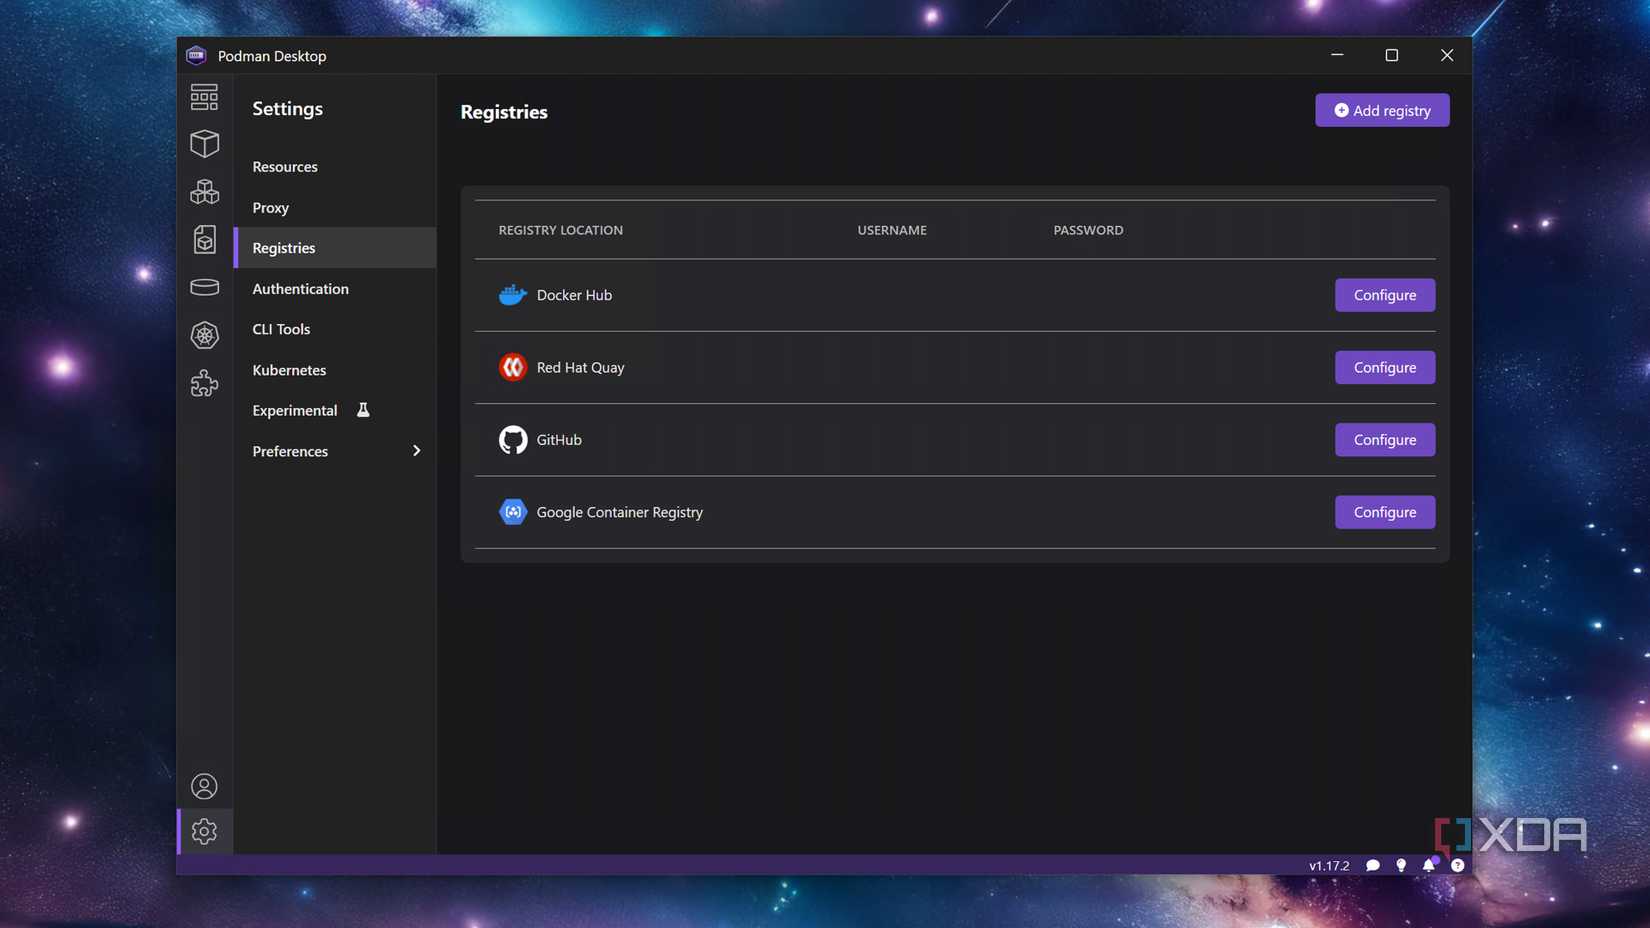The width and height of the screenshot is (1650, 928).
Task: Open the Pods view icon
Action: 204,191
